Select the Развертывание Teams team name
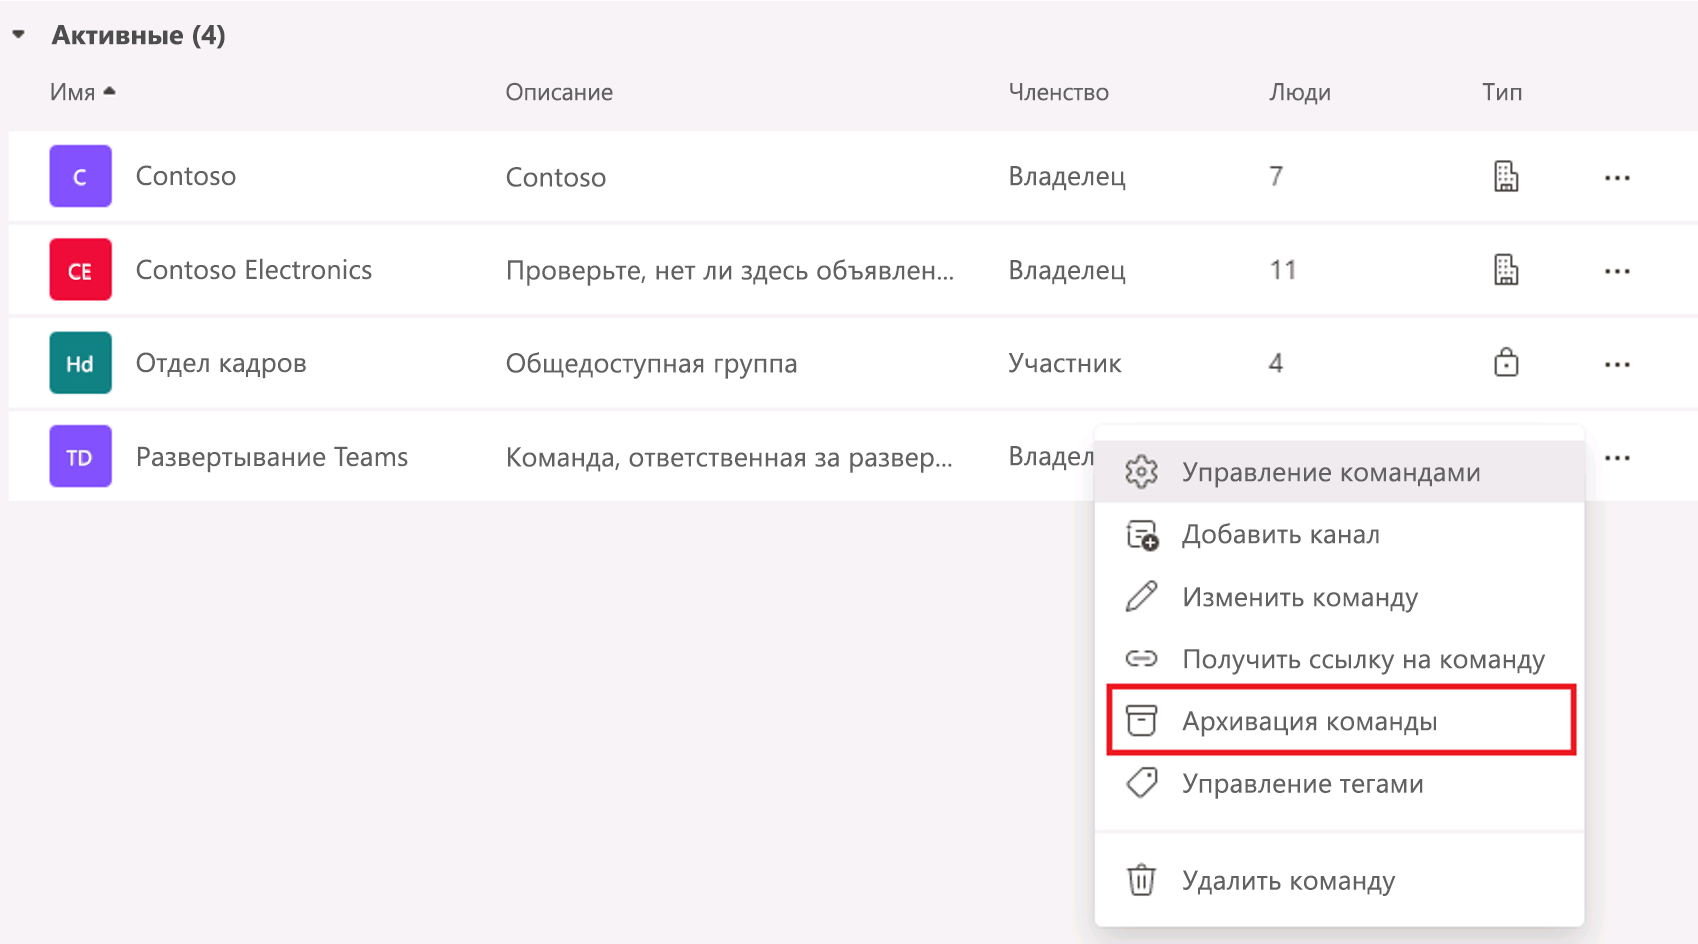 [272, 457]
